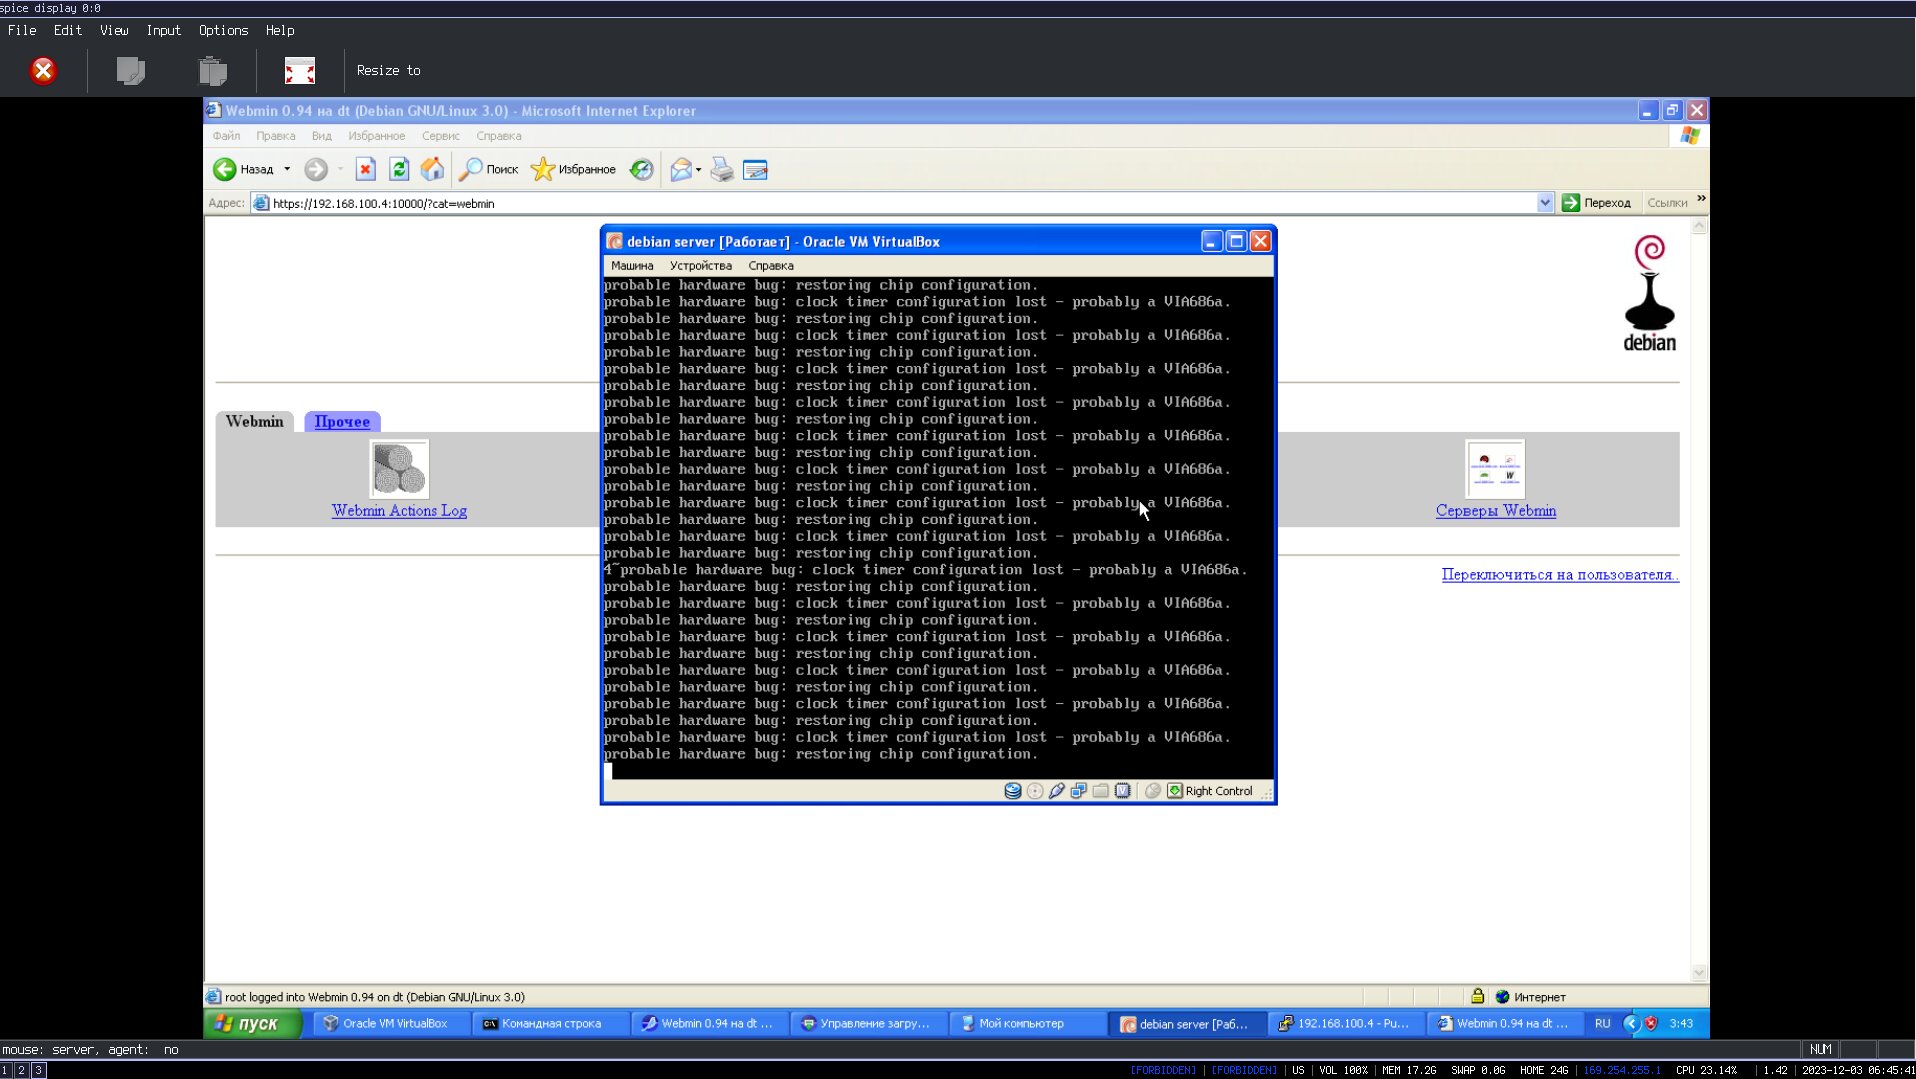Click the Stop icon in Internet Explorer toolbar
This screenshot has height=1079, width=1916.
365,169
